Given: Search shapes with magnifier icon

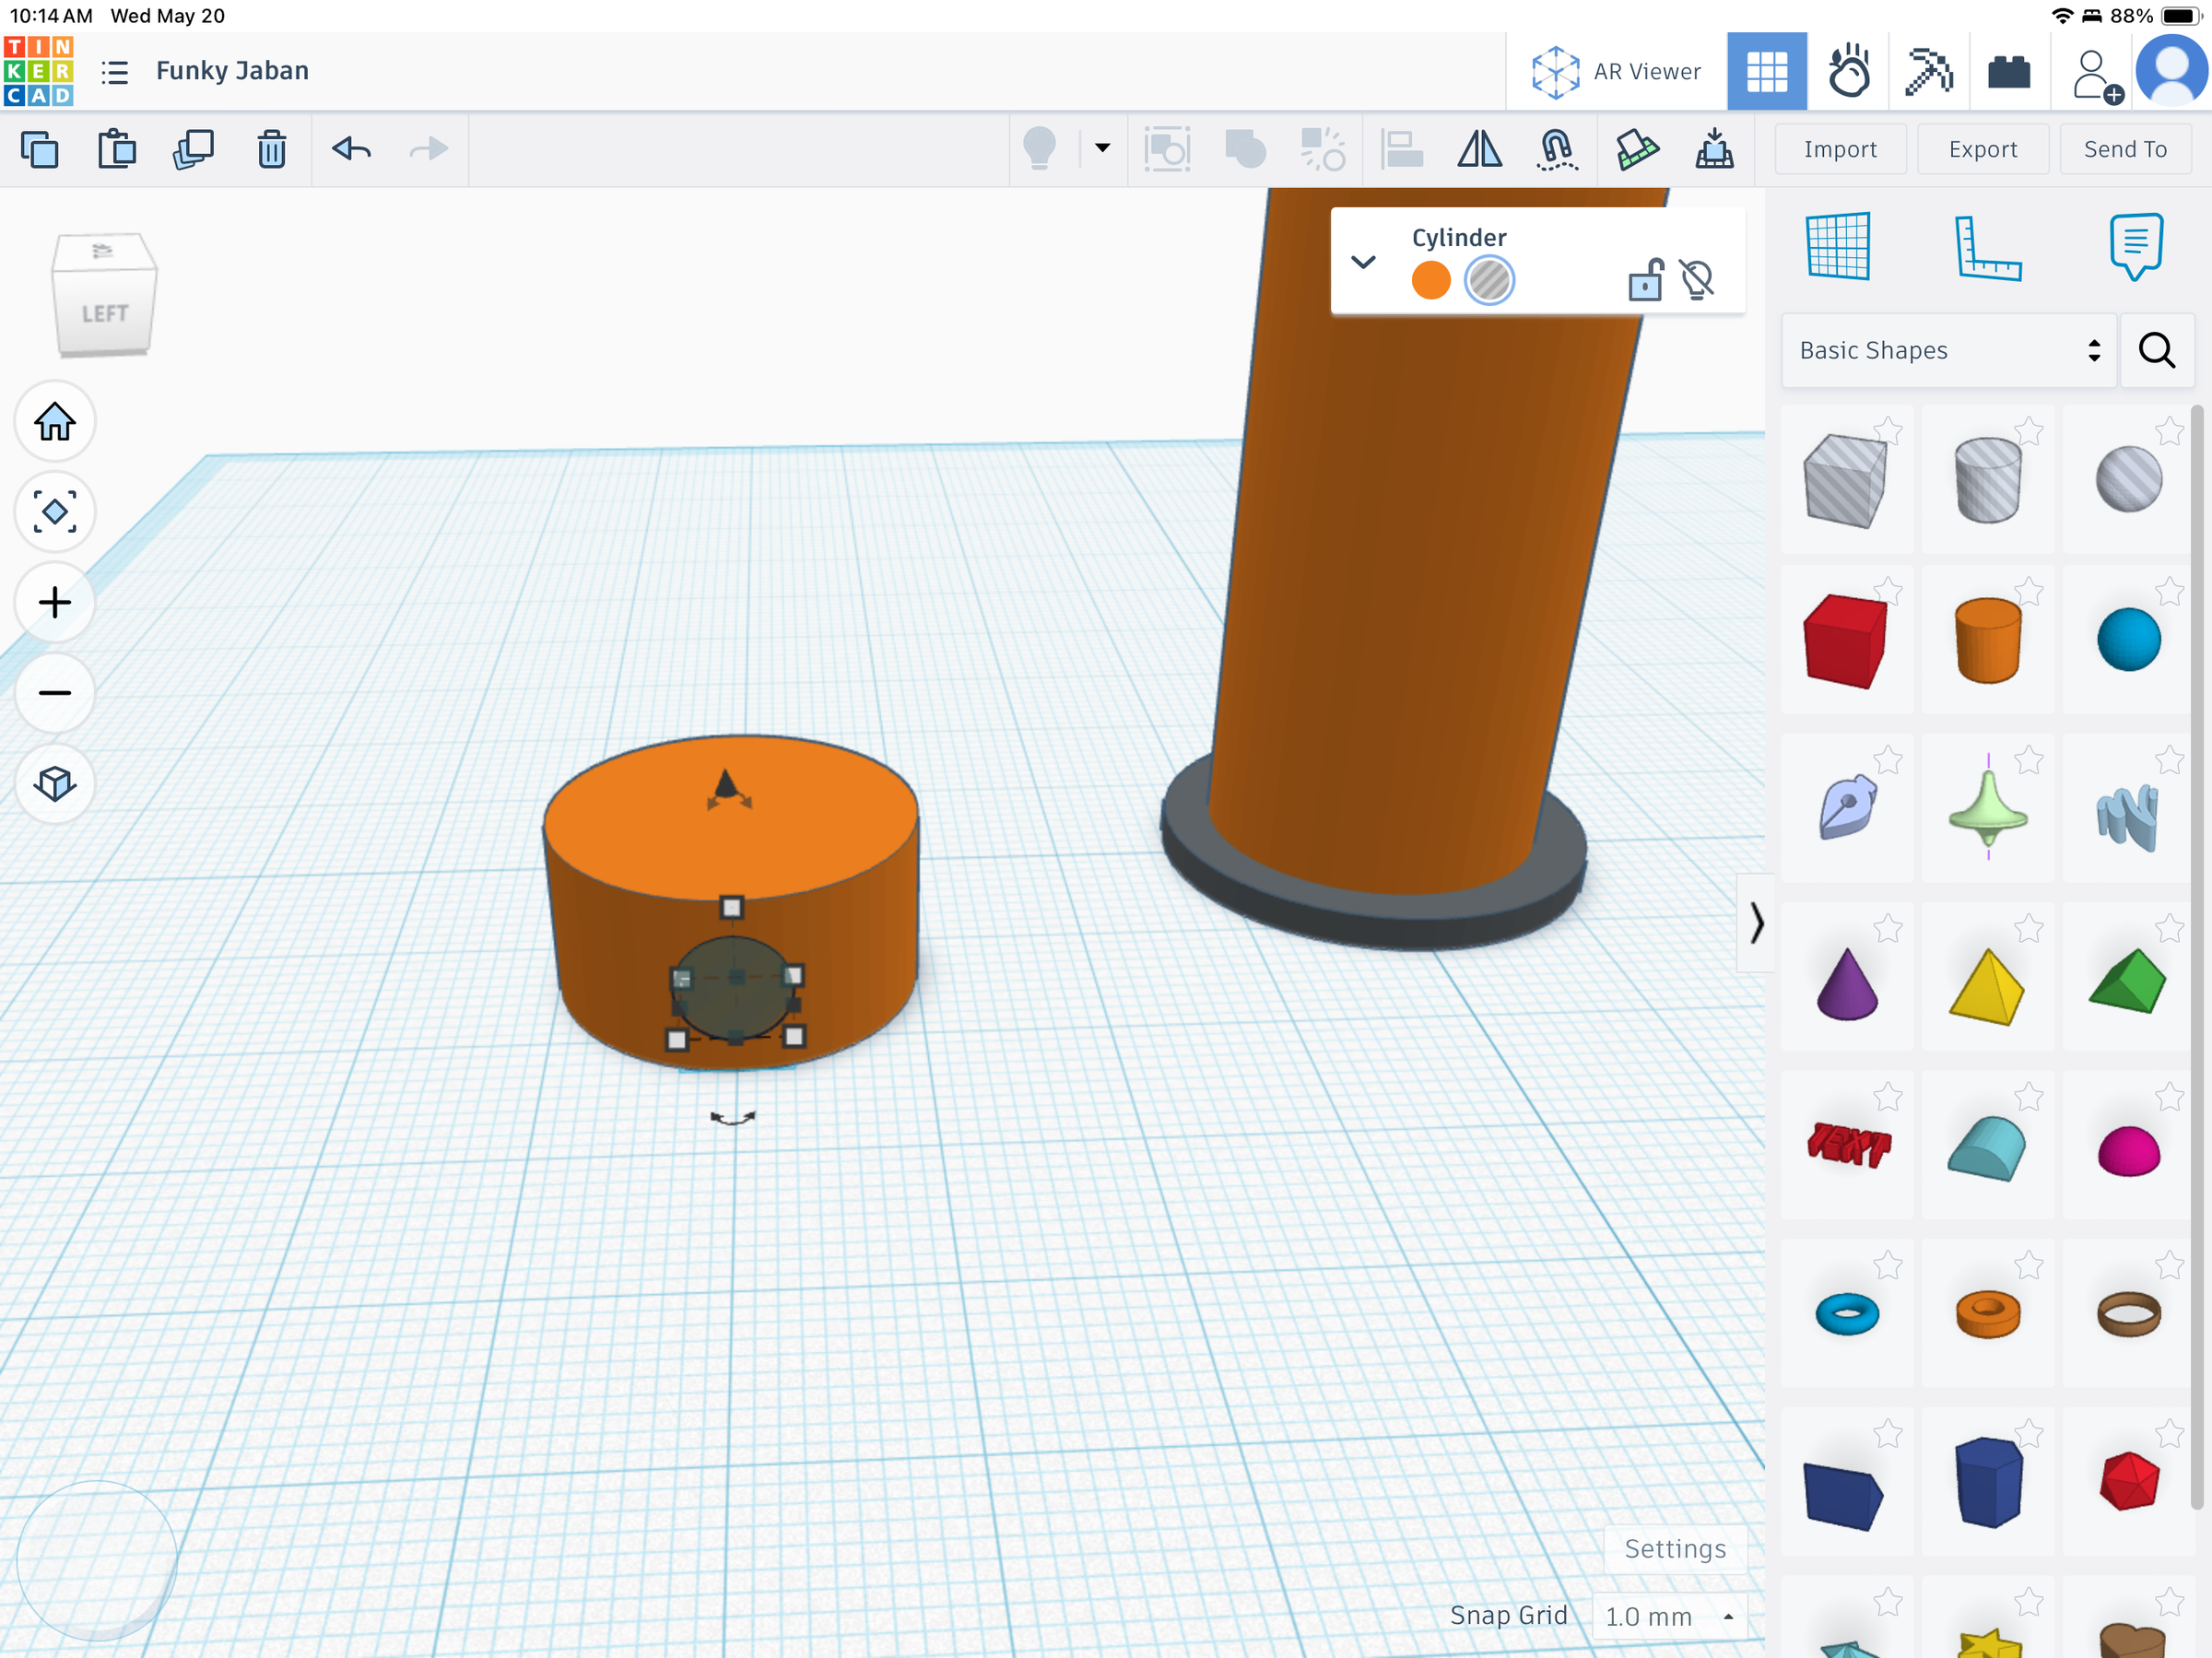Looking at the screenshot, I should [2157, 351].
